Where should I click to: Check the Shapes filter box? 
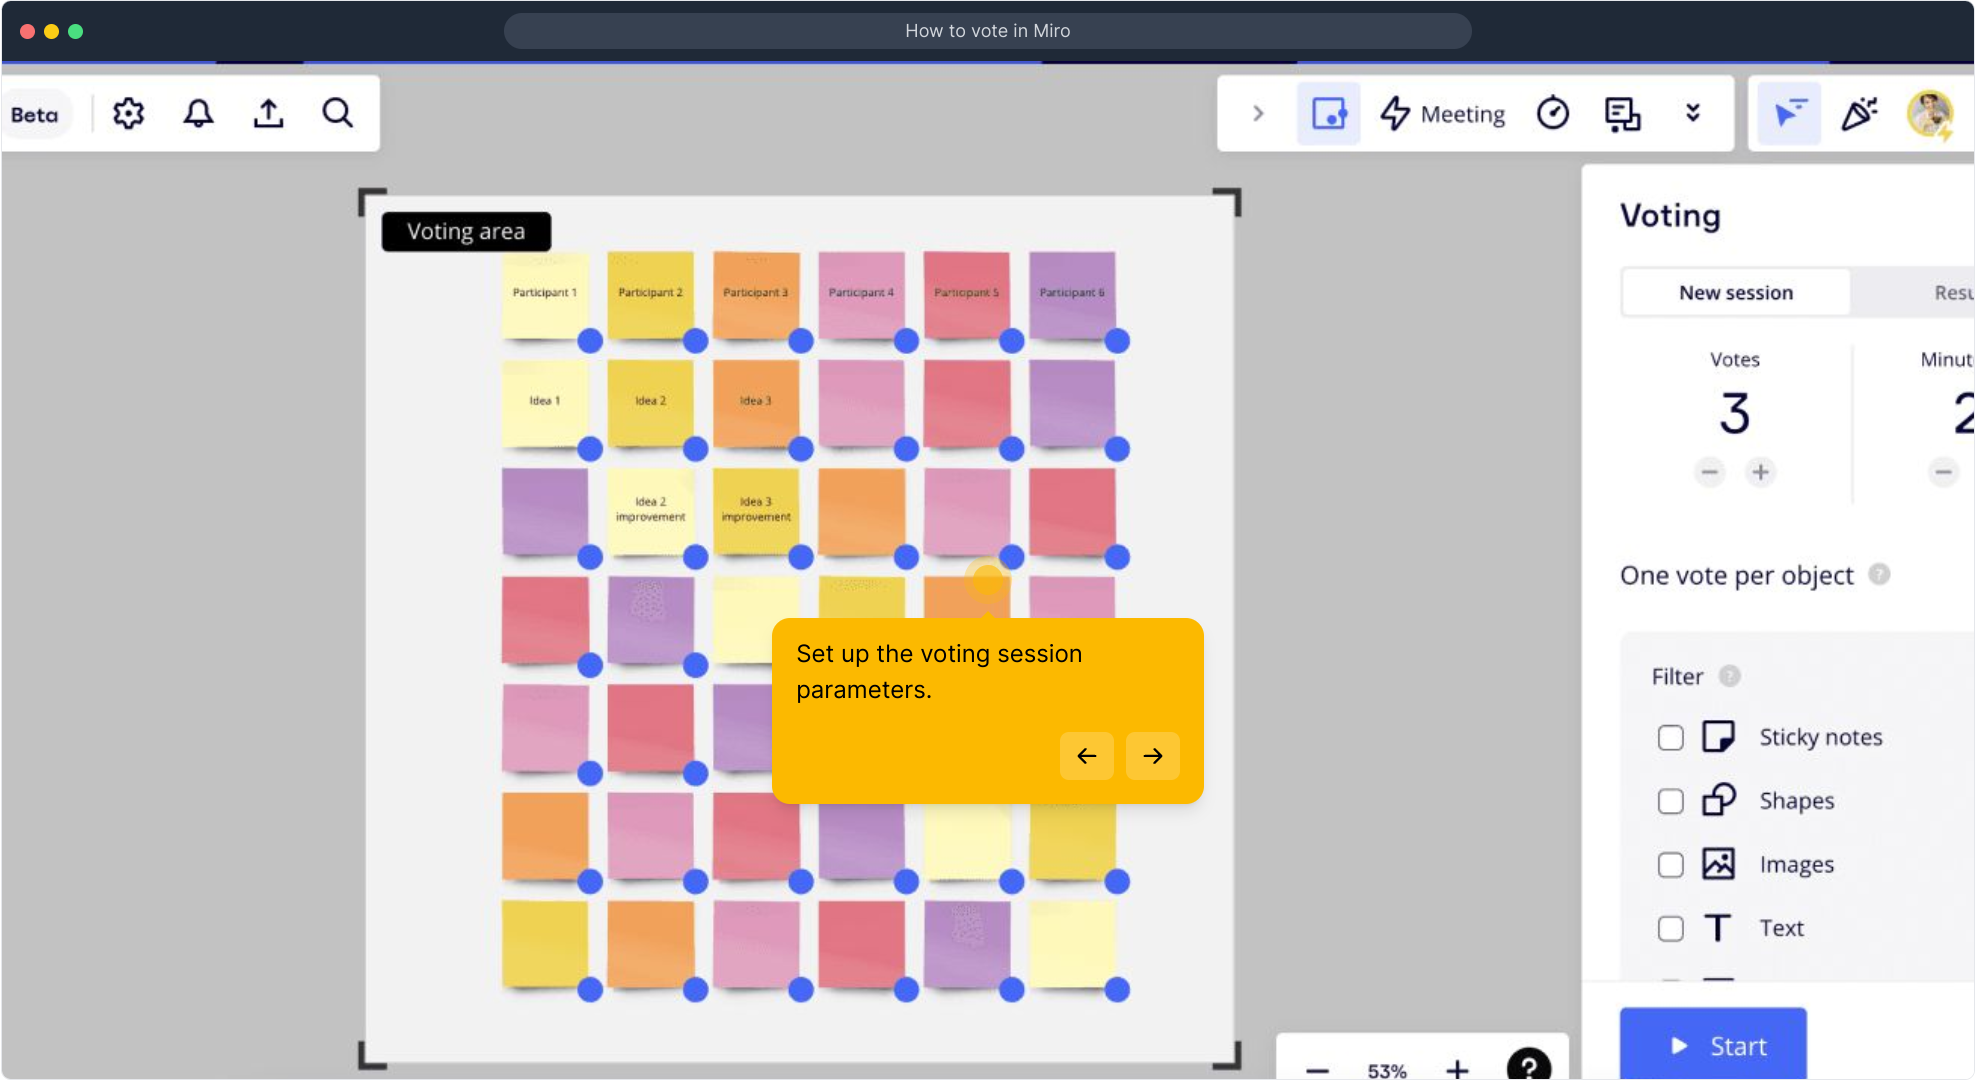click(1670, 801)
